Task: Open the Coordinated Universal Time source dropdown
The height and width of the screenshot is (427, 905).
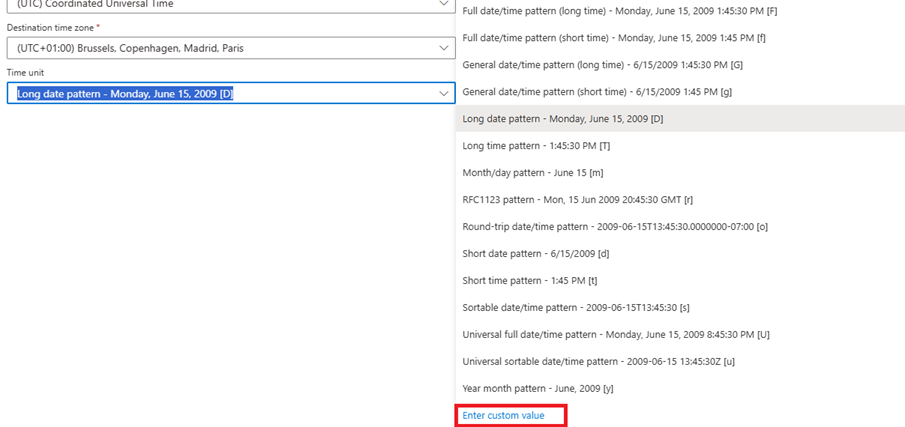Action: [230, 5]
